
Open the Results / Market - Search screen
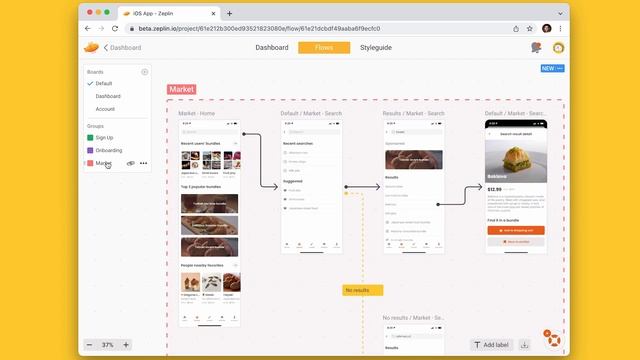click(x=414, y=187)
